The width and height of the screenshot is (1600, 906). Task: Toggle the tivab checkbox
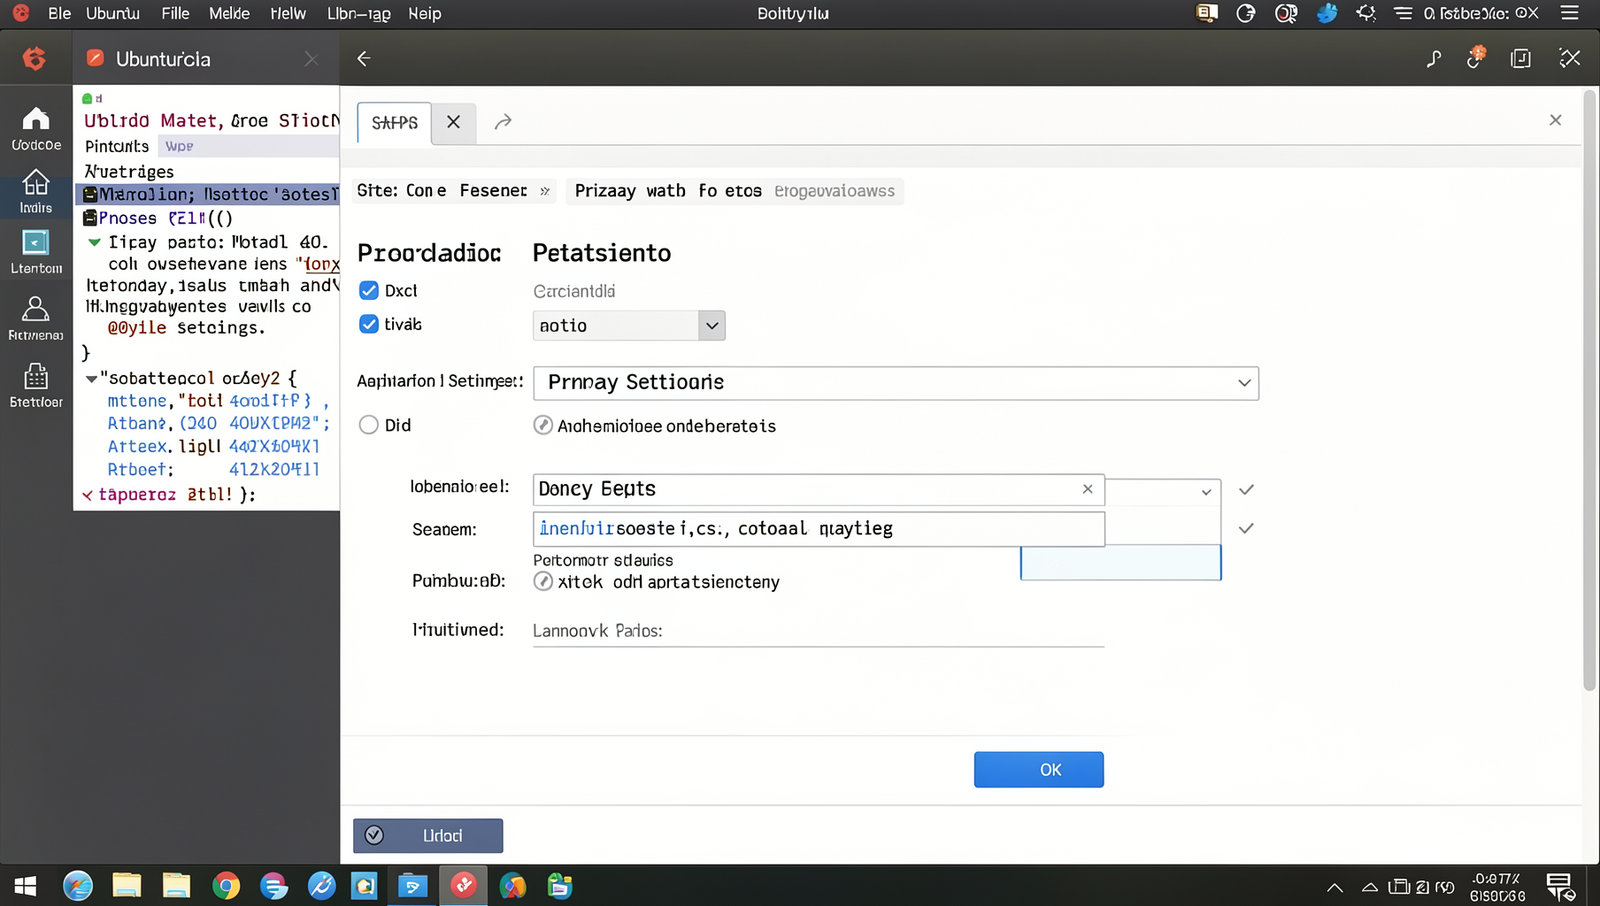point(369,324)
